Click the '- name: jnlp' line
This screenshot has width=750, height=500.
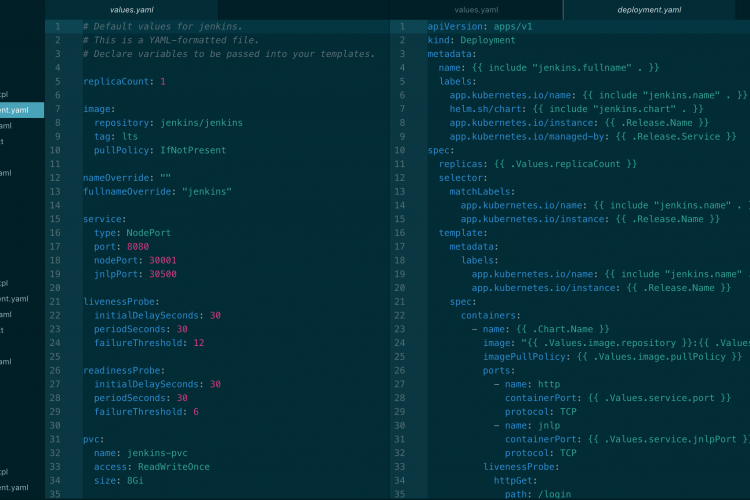(x=527, y=426)
